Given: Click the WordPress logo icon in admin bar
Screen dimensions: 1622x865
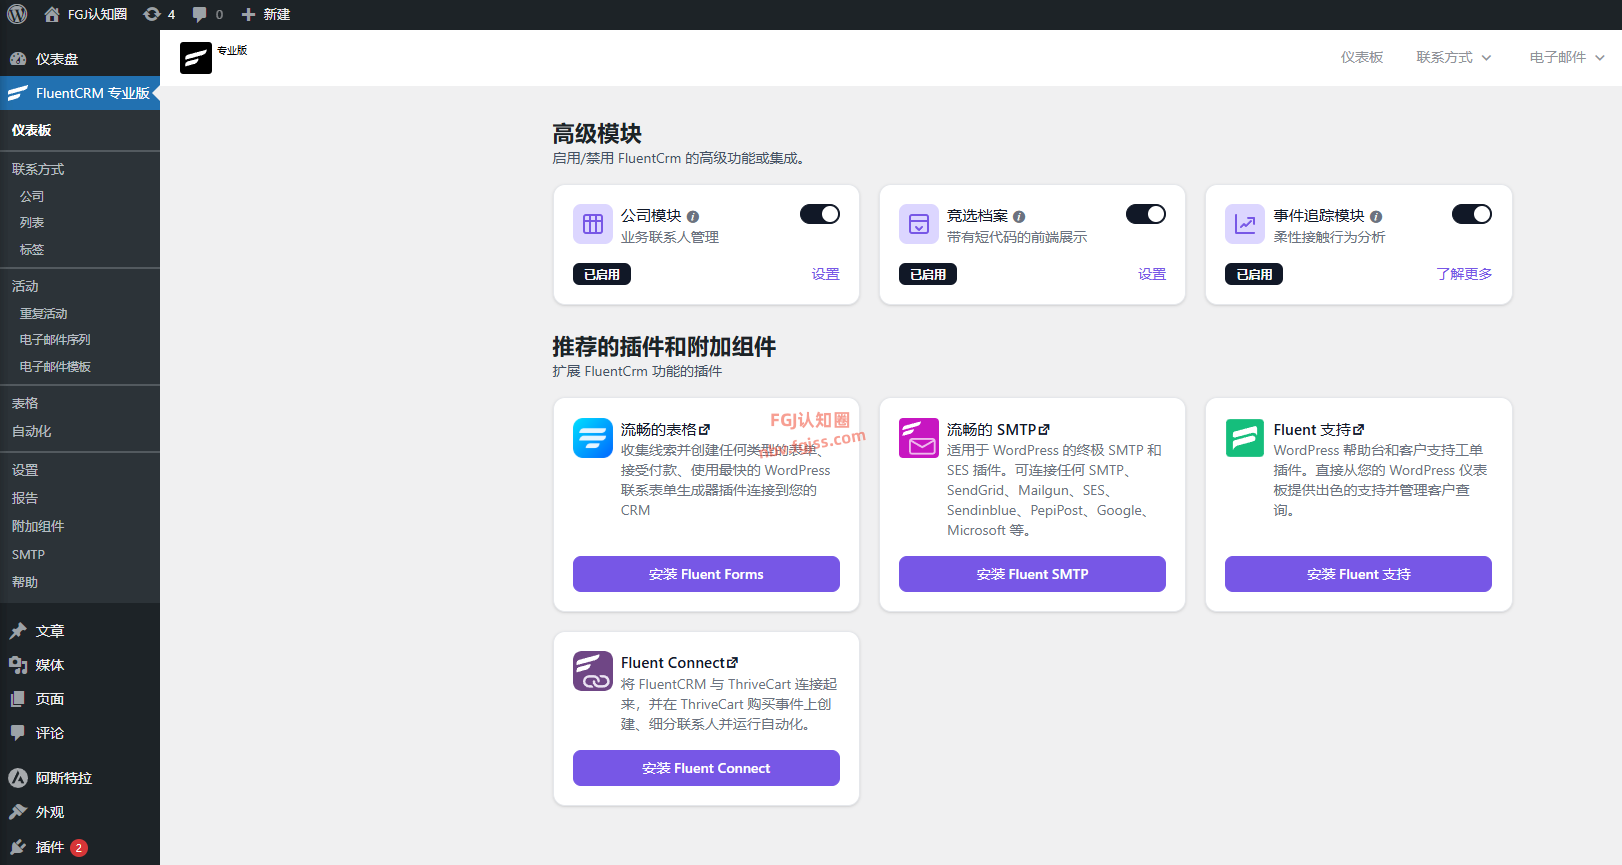Looking at the screenshot, I should coord(18,14).
